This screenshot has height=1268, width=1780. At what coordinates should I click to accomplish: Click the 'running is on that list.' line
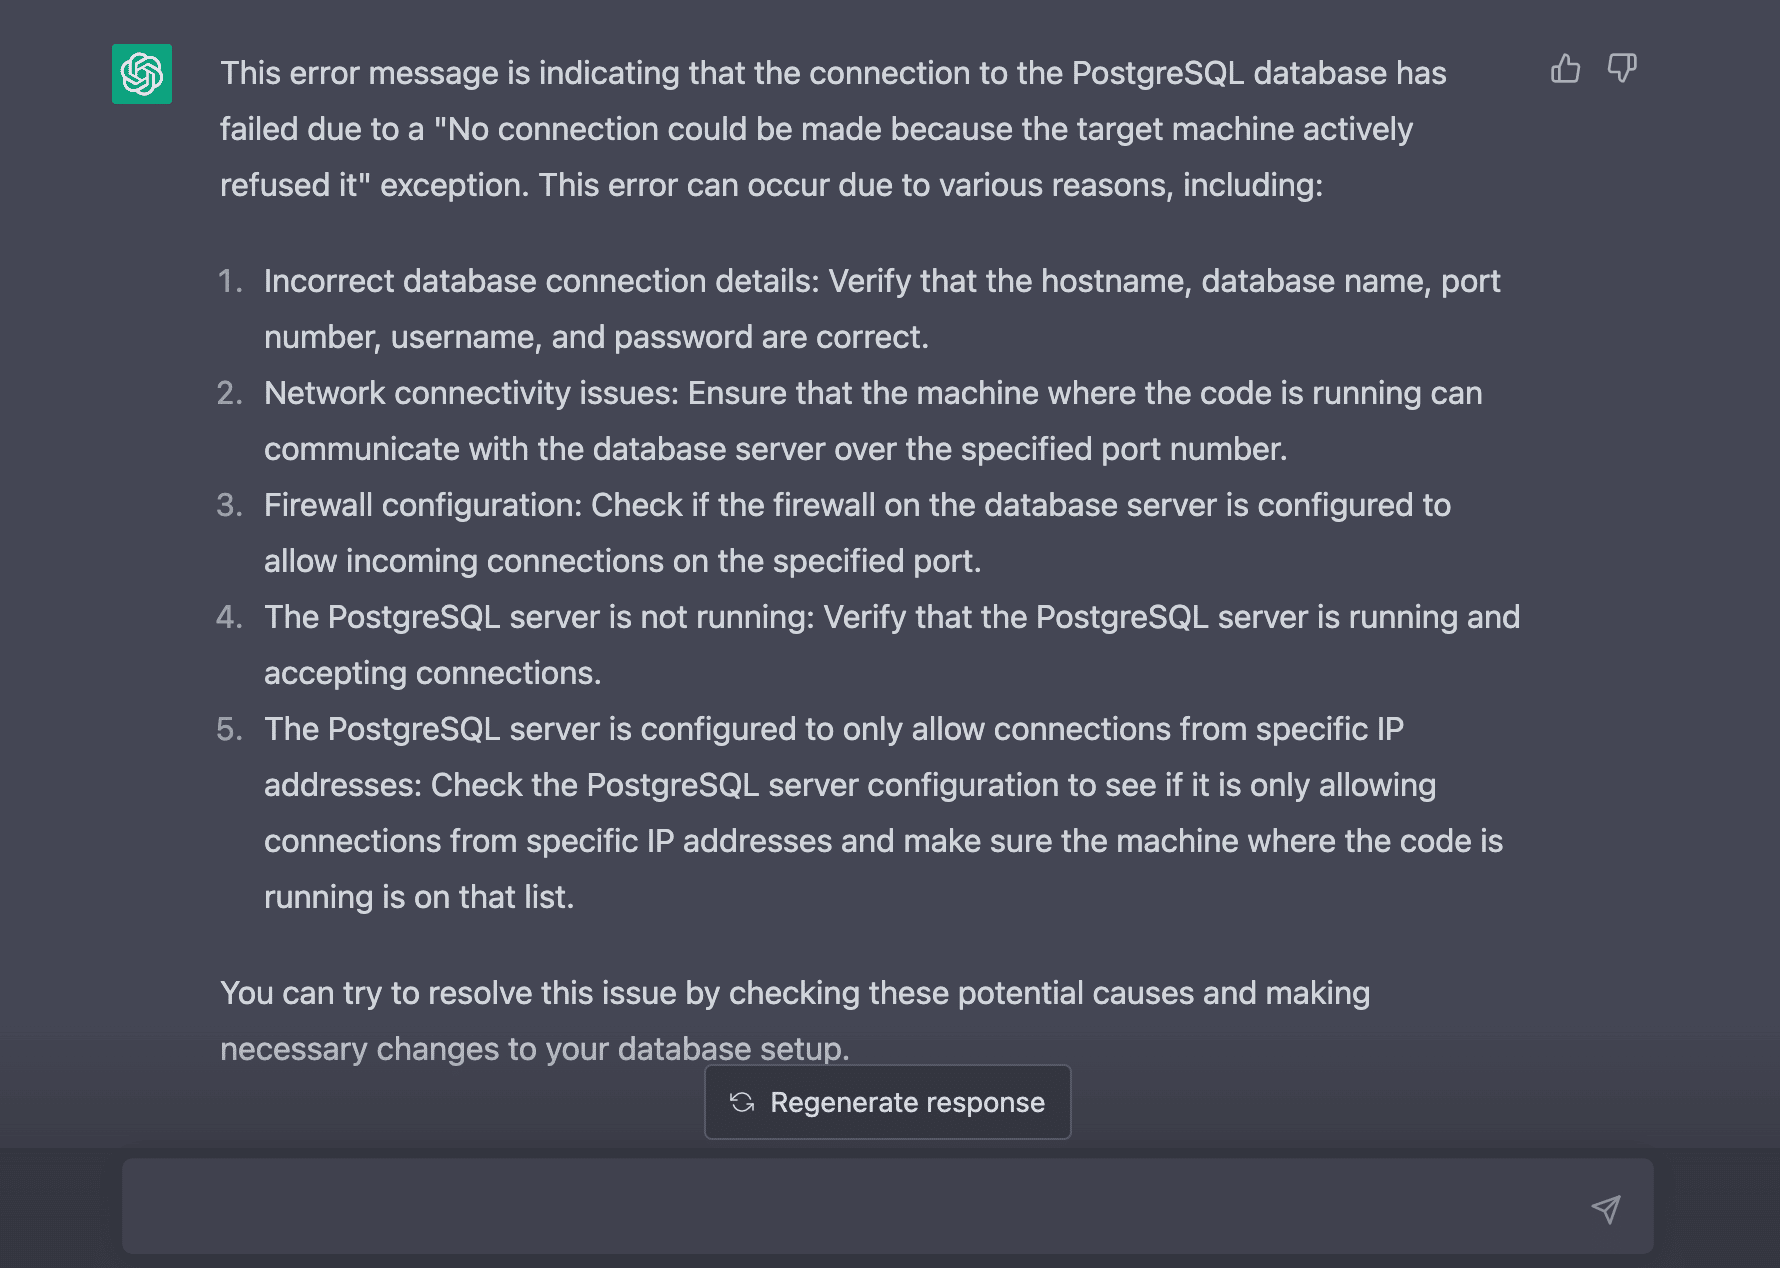coord(419,897)
